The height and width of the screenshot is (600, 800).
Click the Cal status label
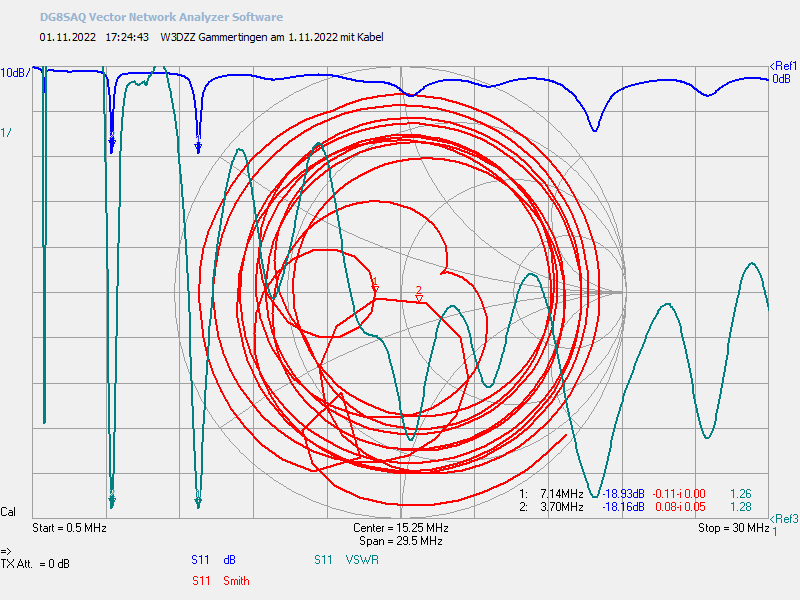tap(8, 512)
